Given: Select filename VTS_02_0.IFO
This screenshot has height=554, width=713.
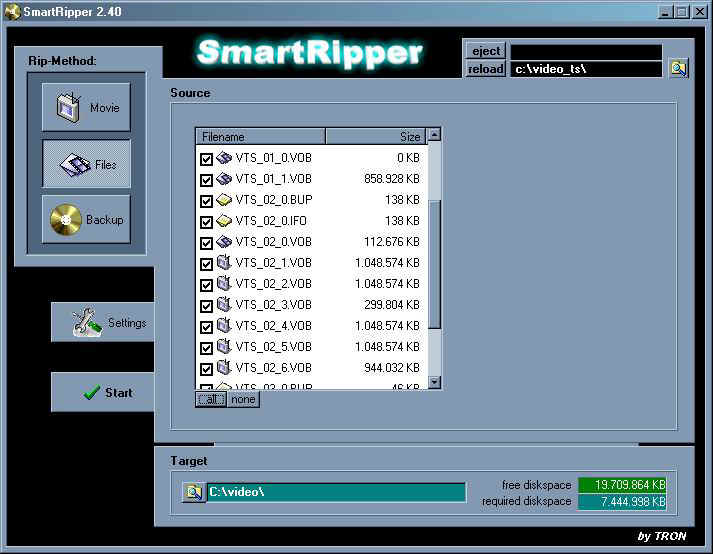Looking at the screenshot, I should tap(271, 221).
